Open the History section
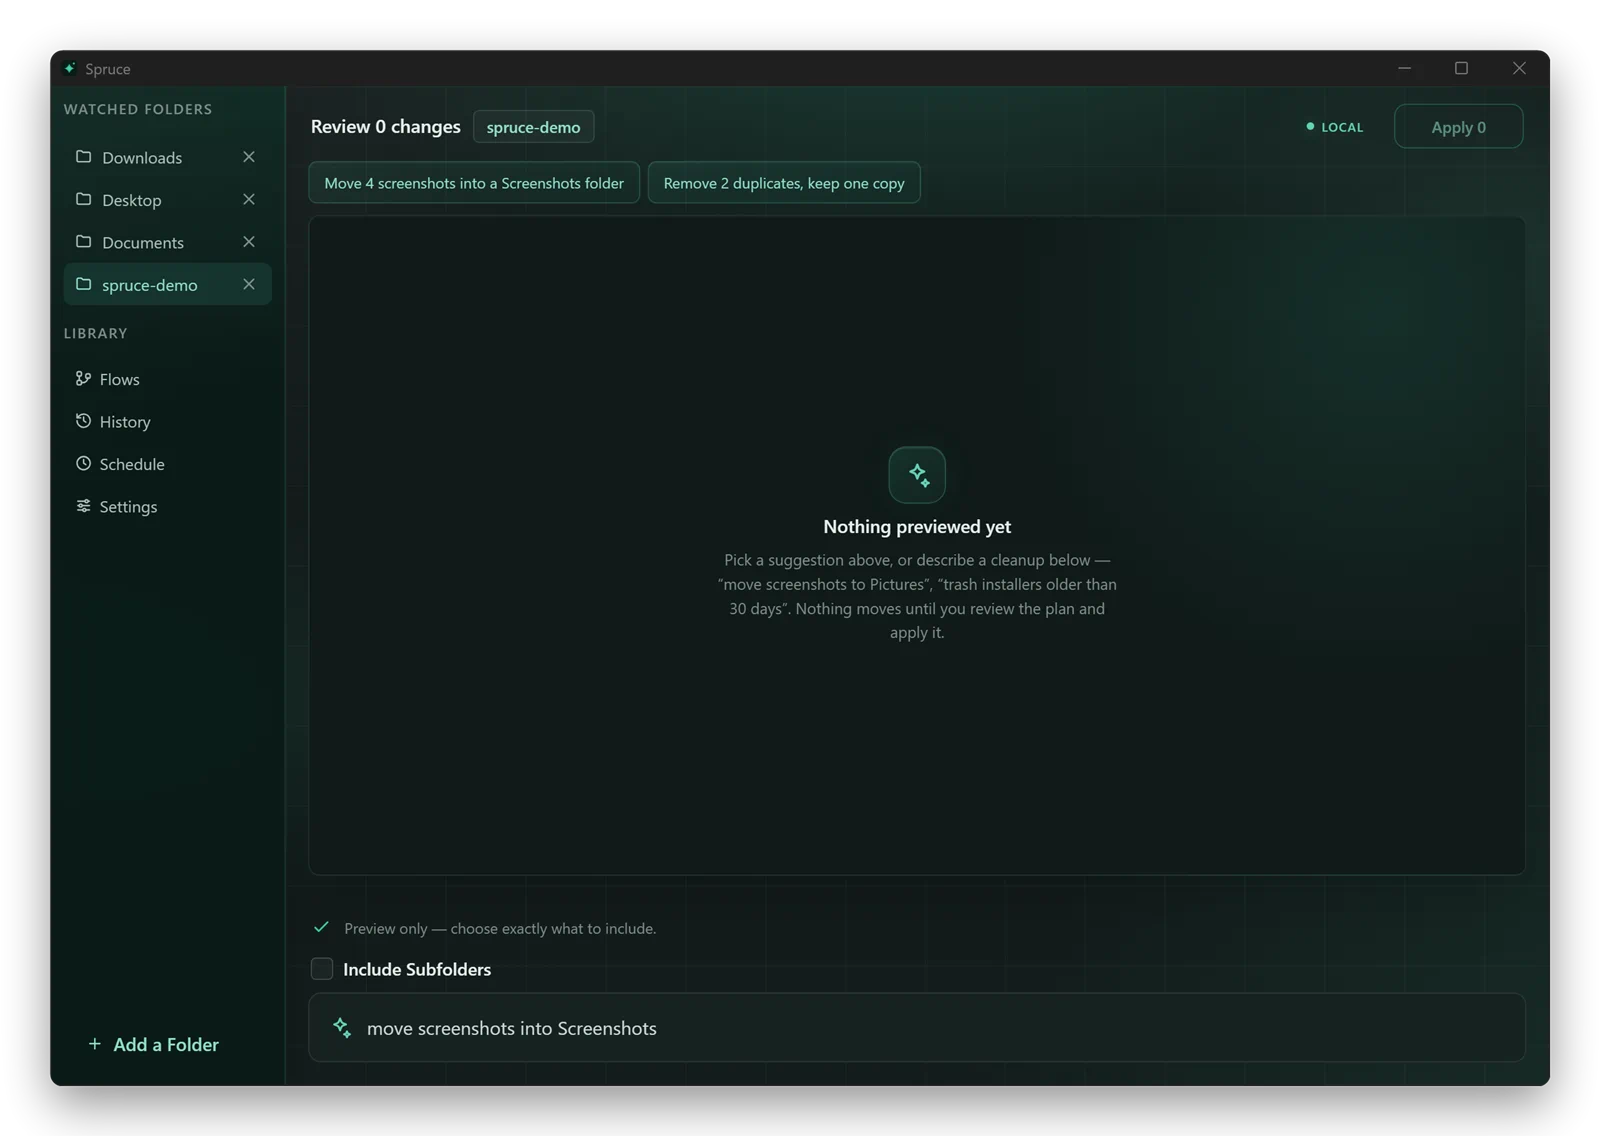The height and width of the screenshot is (1136, 1600). point(167,421)
